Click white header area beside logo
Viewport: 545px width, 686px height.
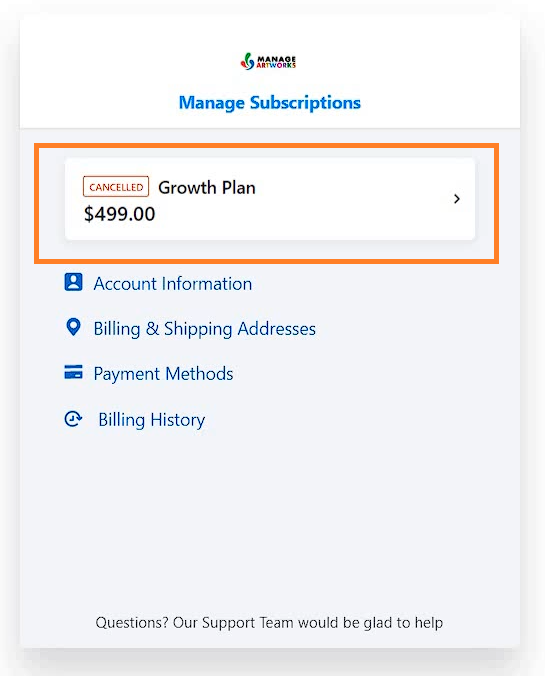tap(394, 61)
